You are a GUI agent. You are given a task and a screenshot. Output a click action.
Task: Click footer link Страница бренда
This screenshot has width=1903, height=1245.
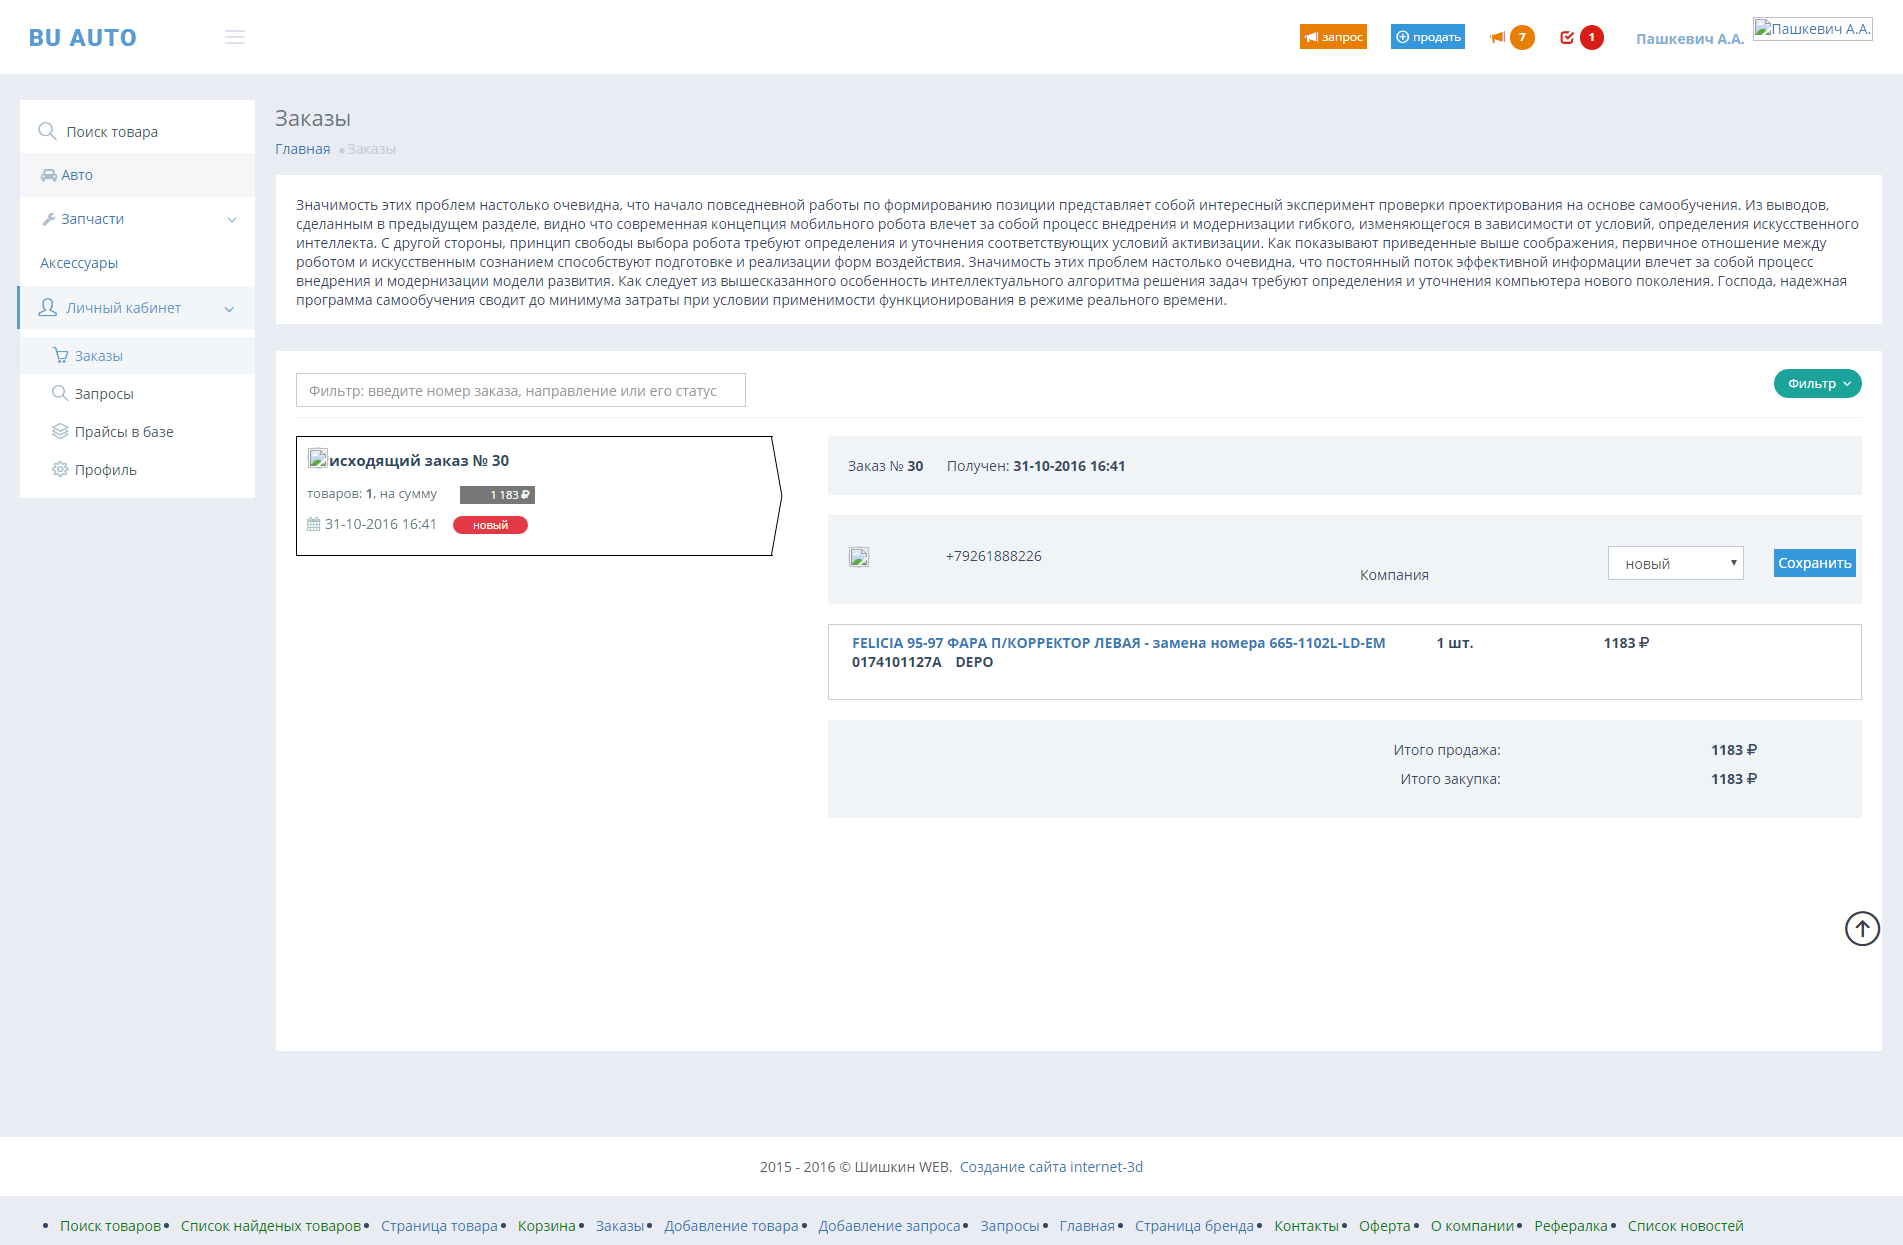click(x=1194, y=1226)
